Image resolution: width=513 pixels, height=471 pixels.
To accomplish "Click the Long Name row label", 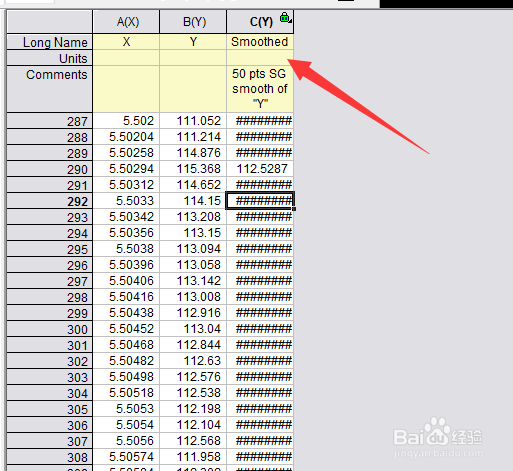I will coord(50,42).
